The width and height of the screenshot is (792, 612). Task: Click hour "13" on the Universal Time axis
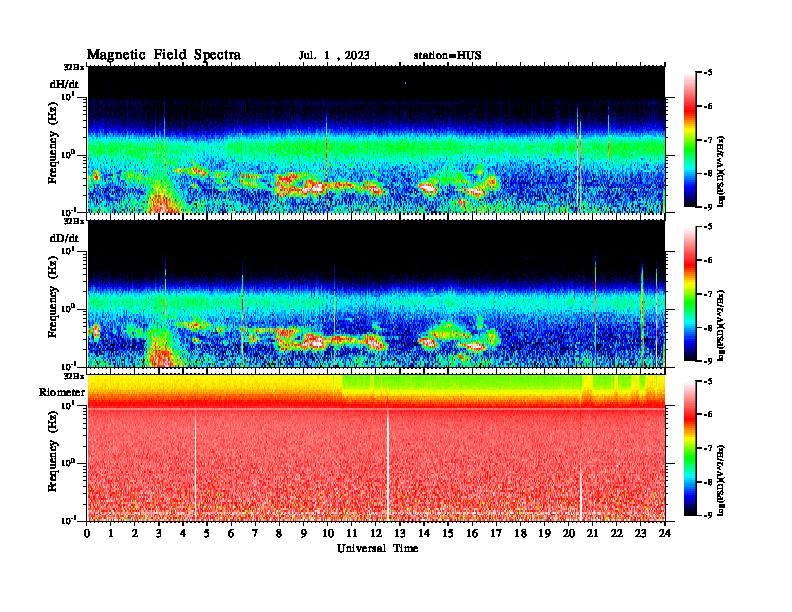tap(400, 533)
